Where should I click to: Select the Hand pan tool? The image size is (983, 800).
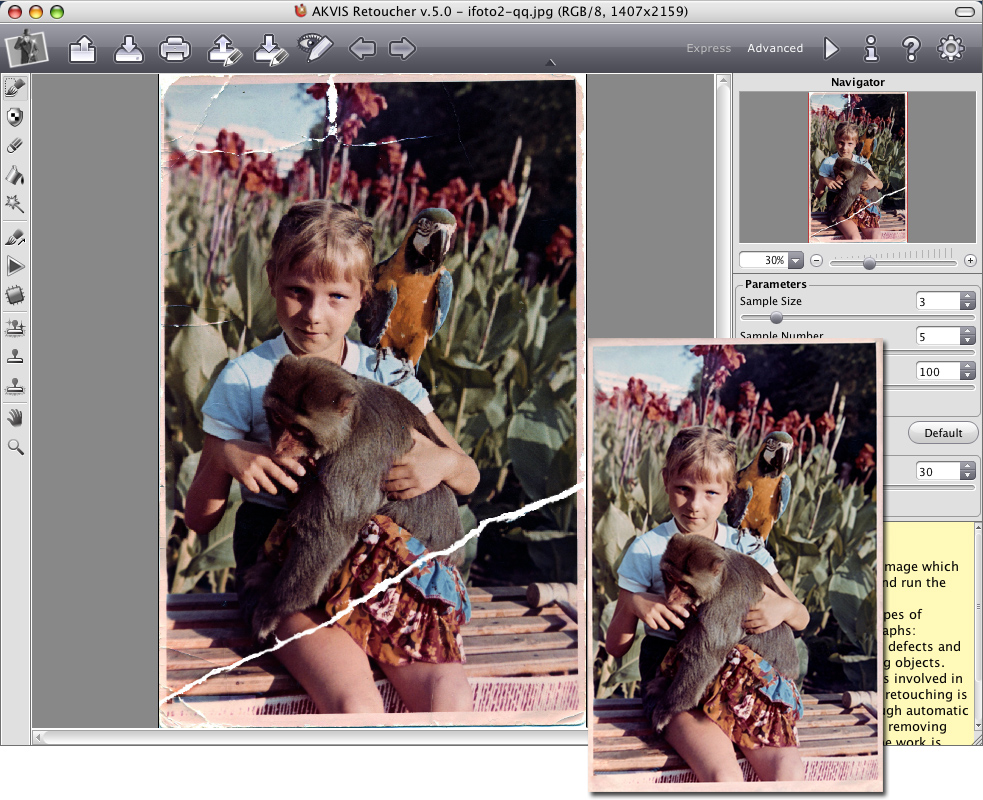click(x=15, y=418)
